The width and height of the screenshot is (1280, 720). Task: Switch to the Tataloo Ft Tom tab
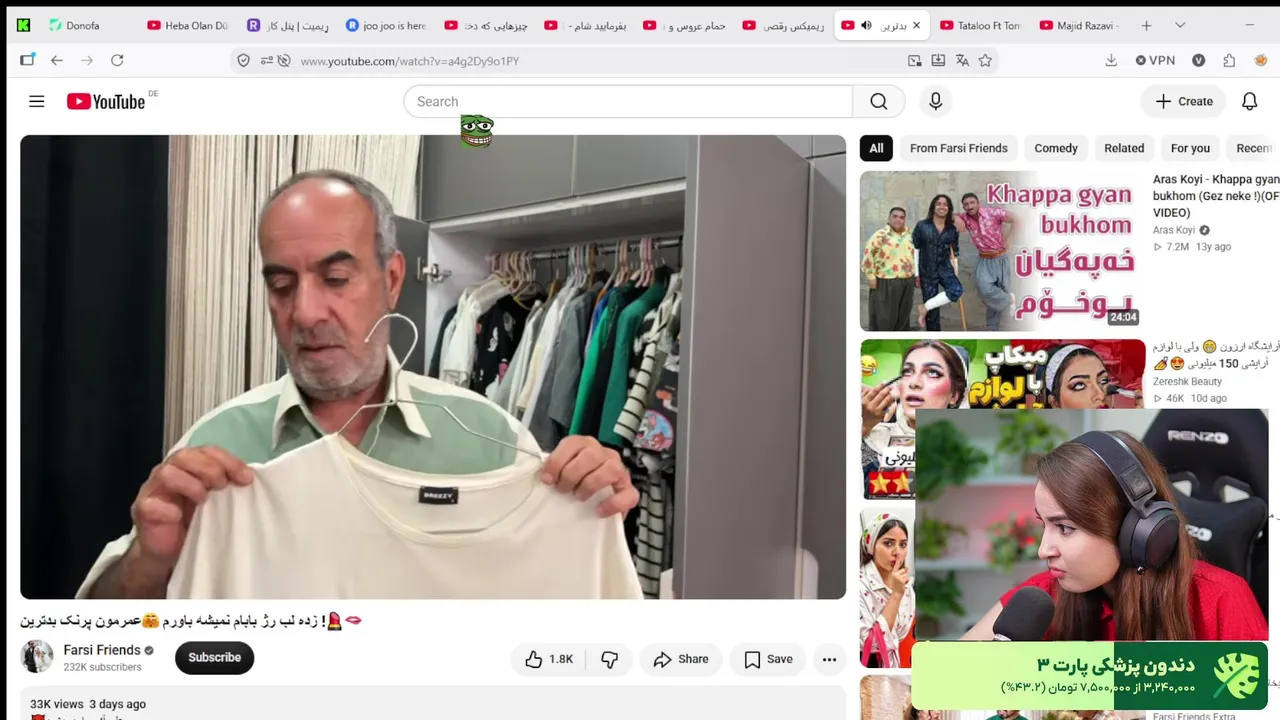pos(980,25)
